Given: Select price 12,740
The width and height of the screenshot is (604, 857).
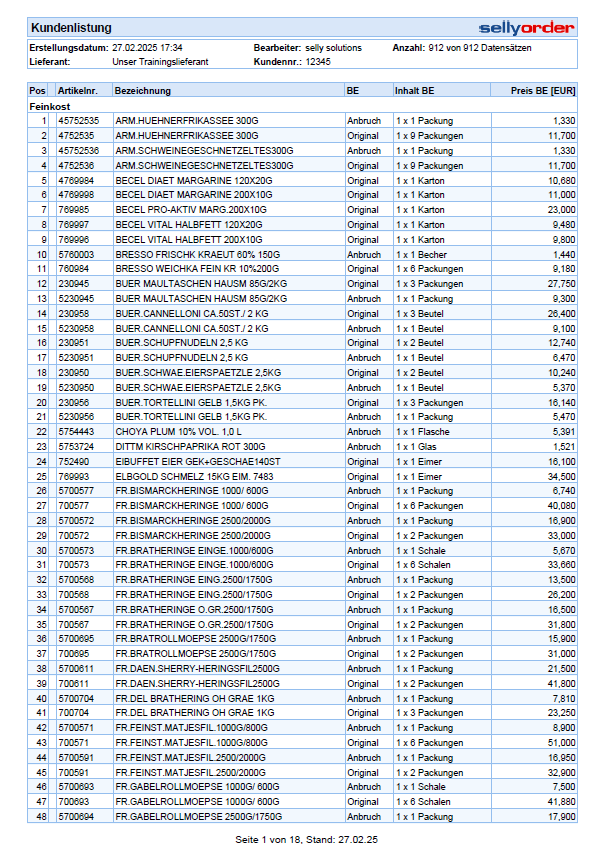Looking at the screenshot, I should click(561, 343).
